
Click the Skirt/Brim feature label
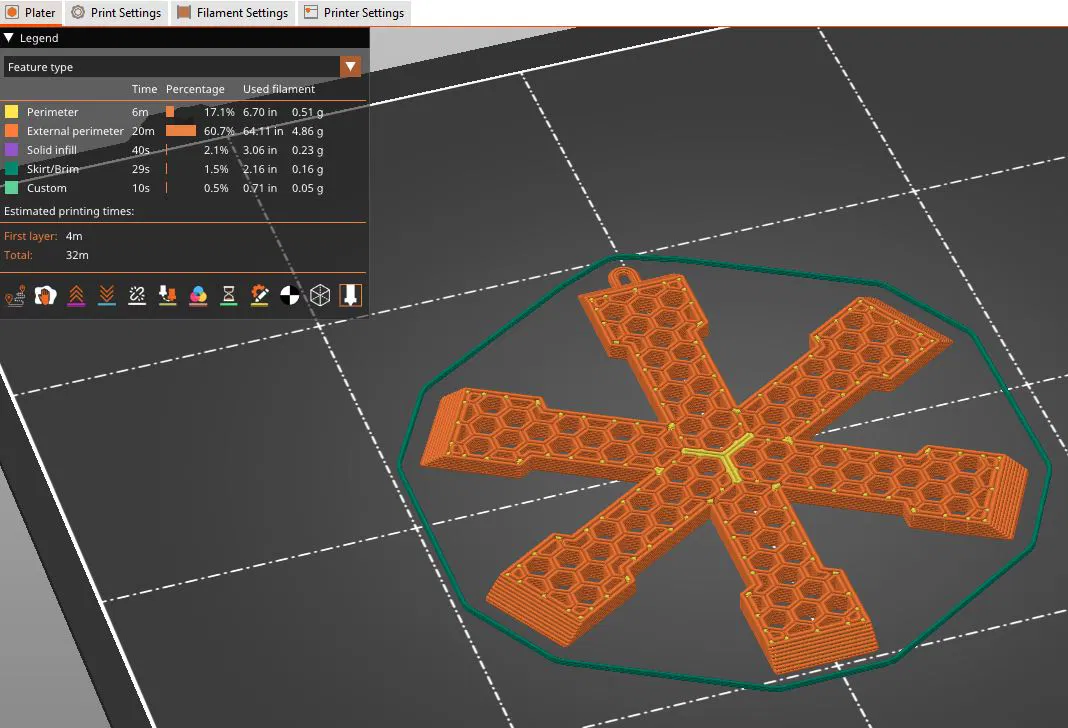[x=52, y=169]
